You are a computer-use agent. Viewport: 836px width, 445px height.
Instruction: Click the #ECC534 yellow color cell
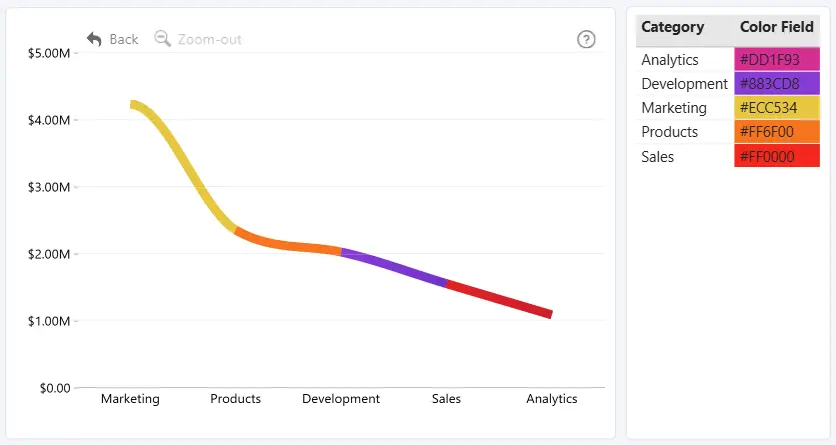point(777,108)
